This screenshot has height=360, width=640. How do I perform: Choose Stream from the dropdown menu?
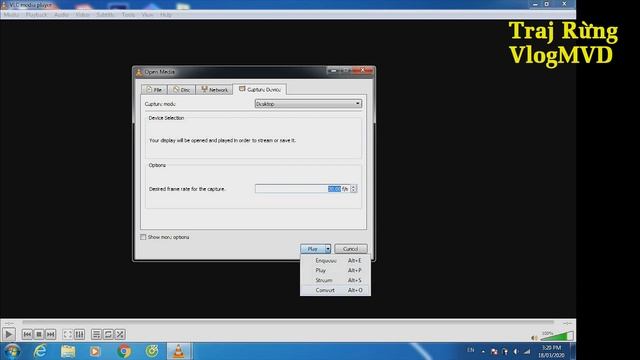(336, 280)
